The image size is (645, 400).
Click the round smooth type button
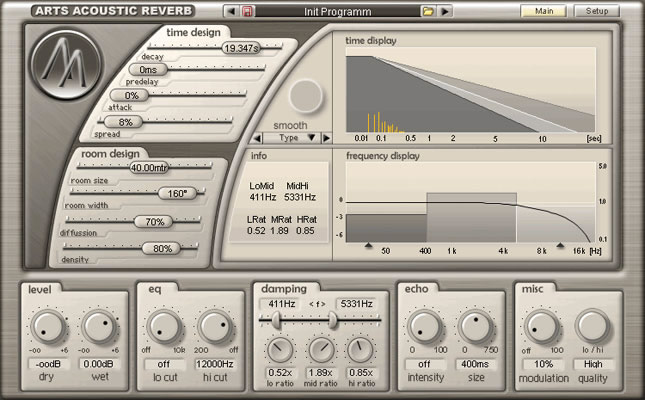(305, 97)
